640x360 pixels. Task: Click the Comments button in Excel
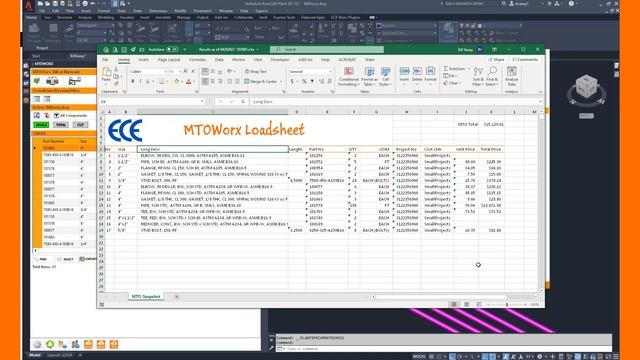click(x=525, y=60)
